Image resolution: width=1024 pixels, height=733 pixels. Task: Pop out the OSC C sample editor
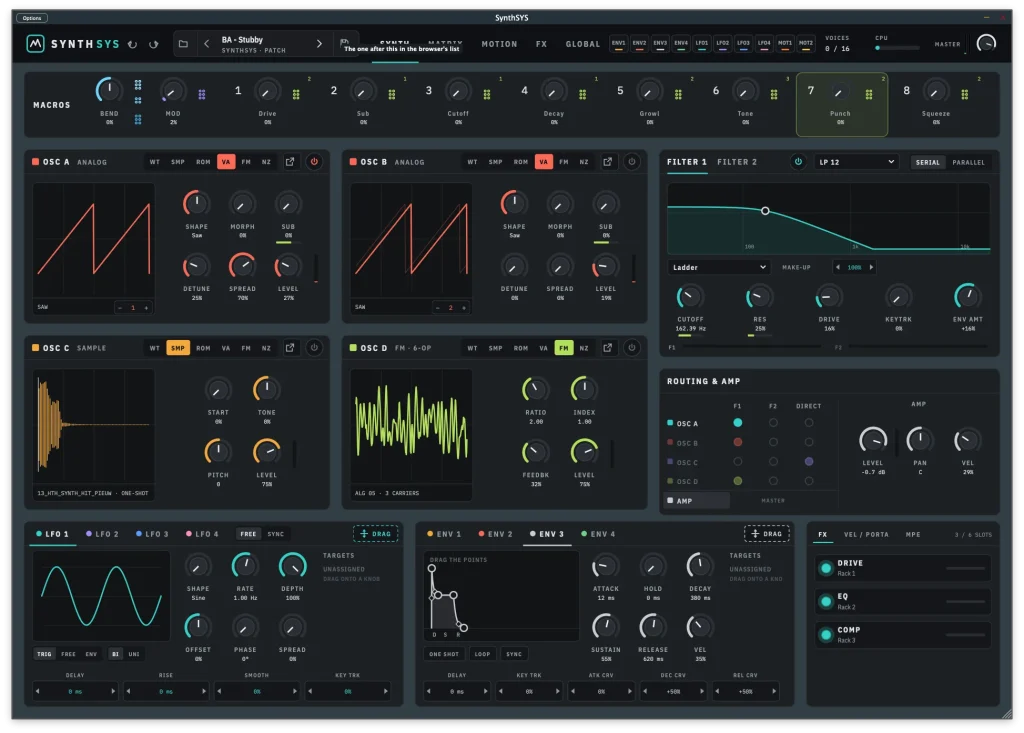(x=290, y=348)
